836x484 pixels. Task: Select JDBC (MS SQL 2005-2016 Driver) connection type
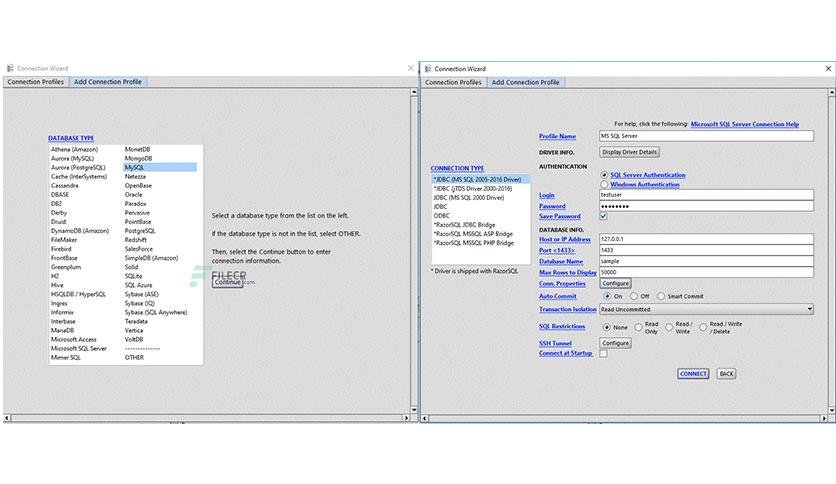[x=480, y=180]
